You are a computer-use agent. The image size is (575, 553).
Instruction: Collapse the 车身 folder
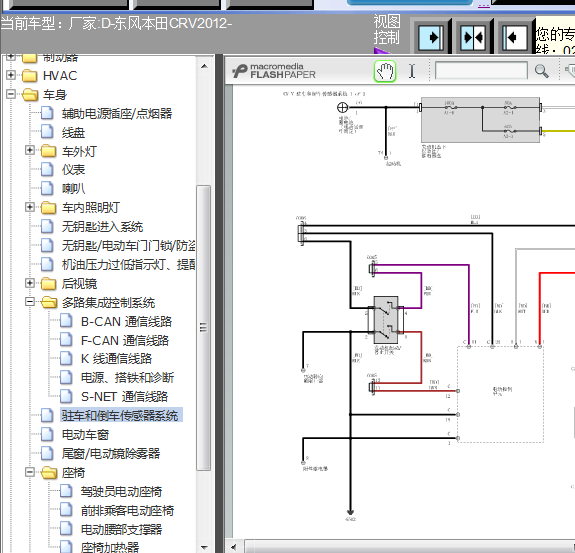pos(11,94)
